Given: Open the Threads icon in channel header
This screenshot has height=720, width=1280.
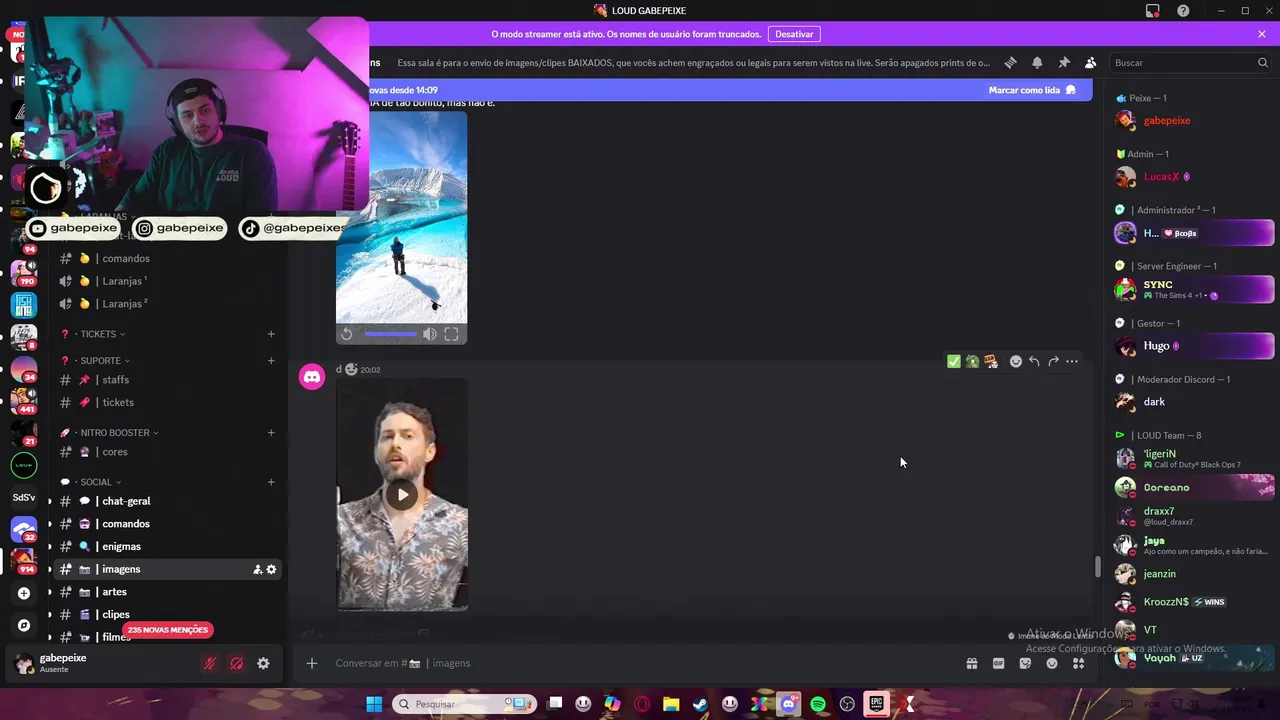Looking at the screenshot, I should click(1010, 62).
